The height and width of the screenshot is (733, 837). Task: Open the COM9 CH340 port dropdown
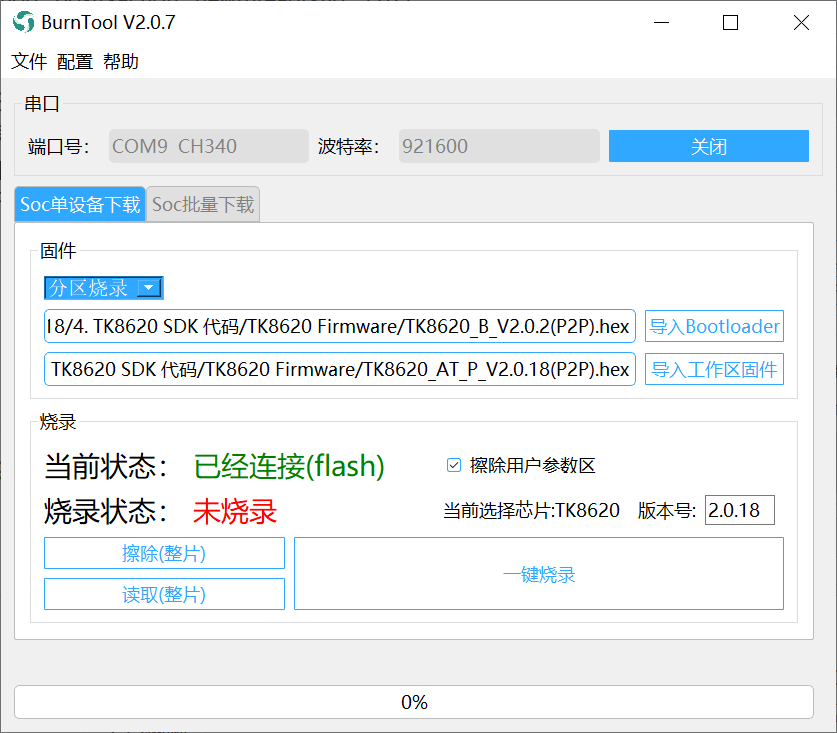click(209, 146)
